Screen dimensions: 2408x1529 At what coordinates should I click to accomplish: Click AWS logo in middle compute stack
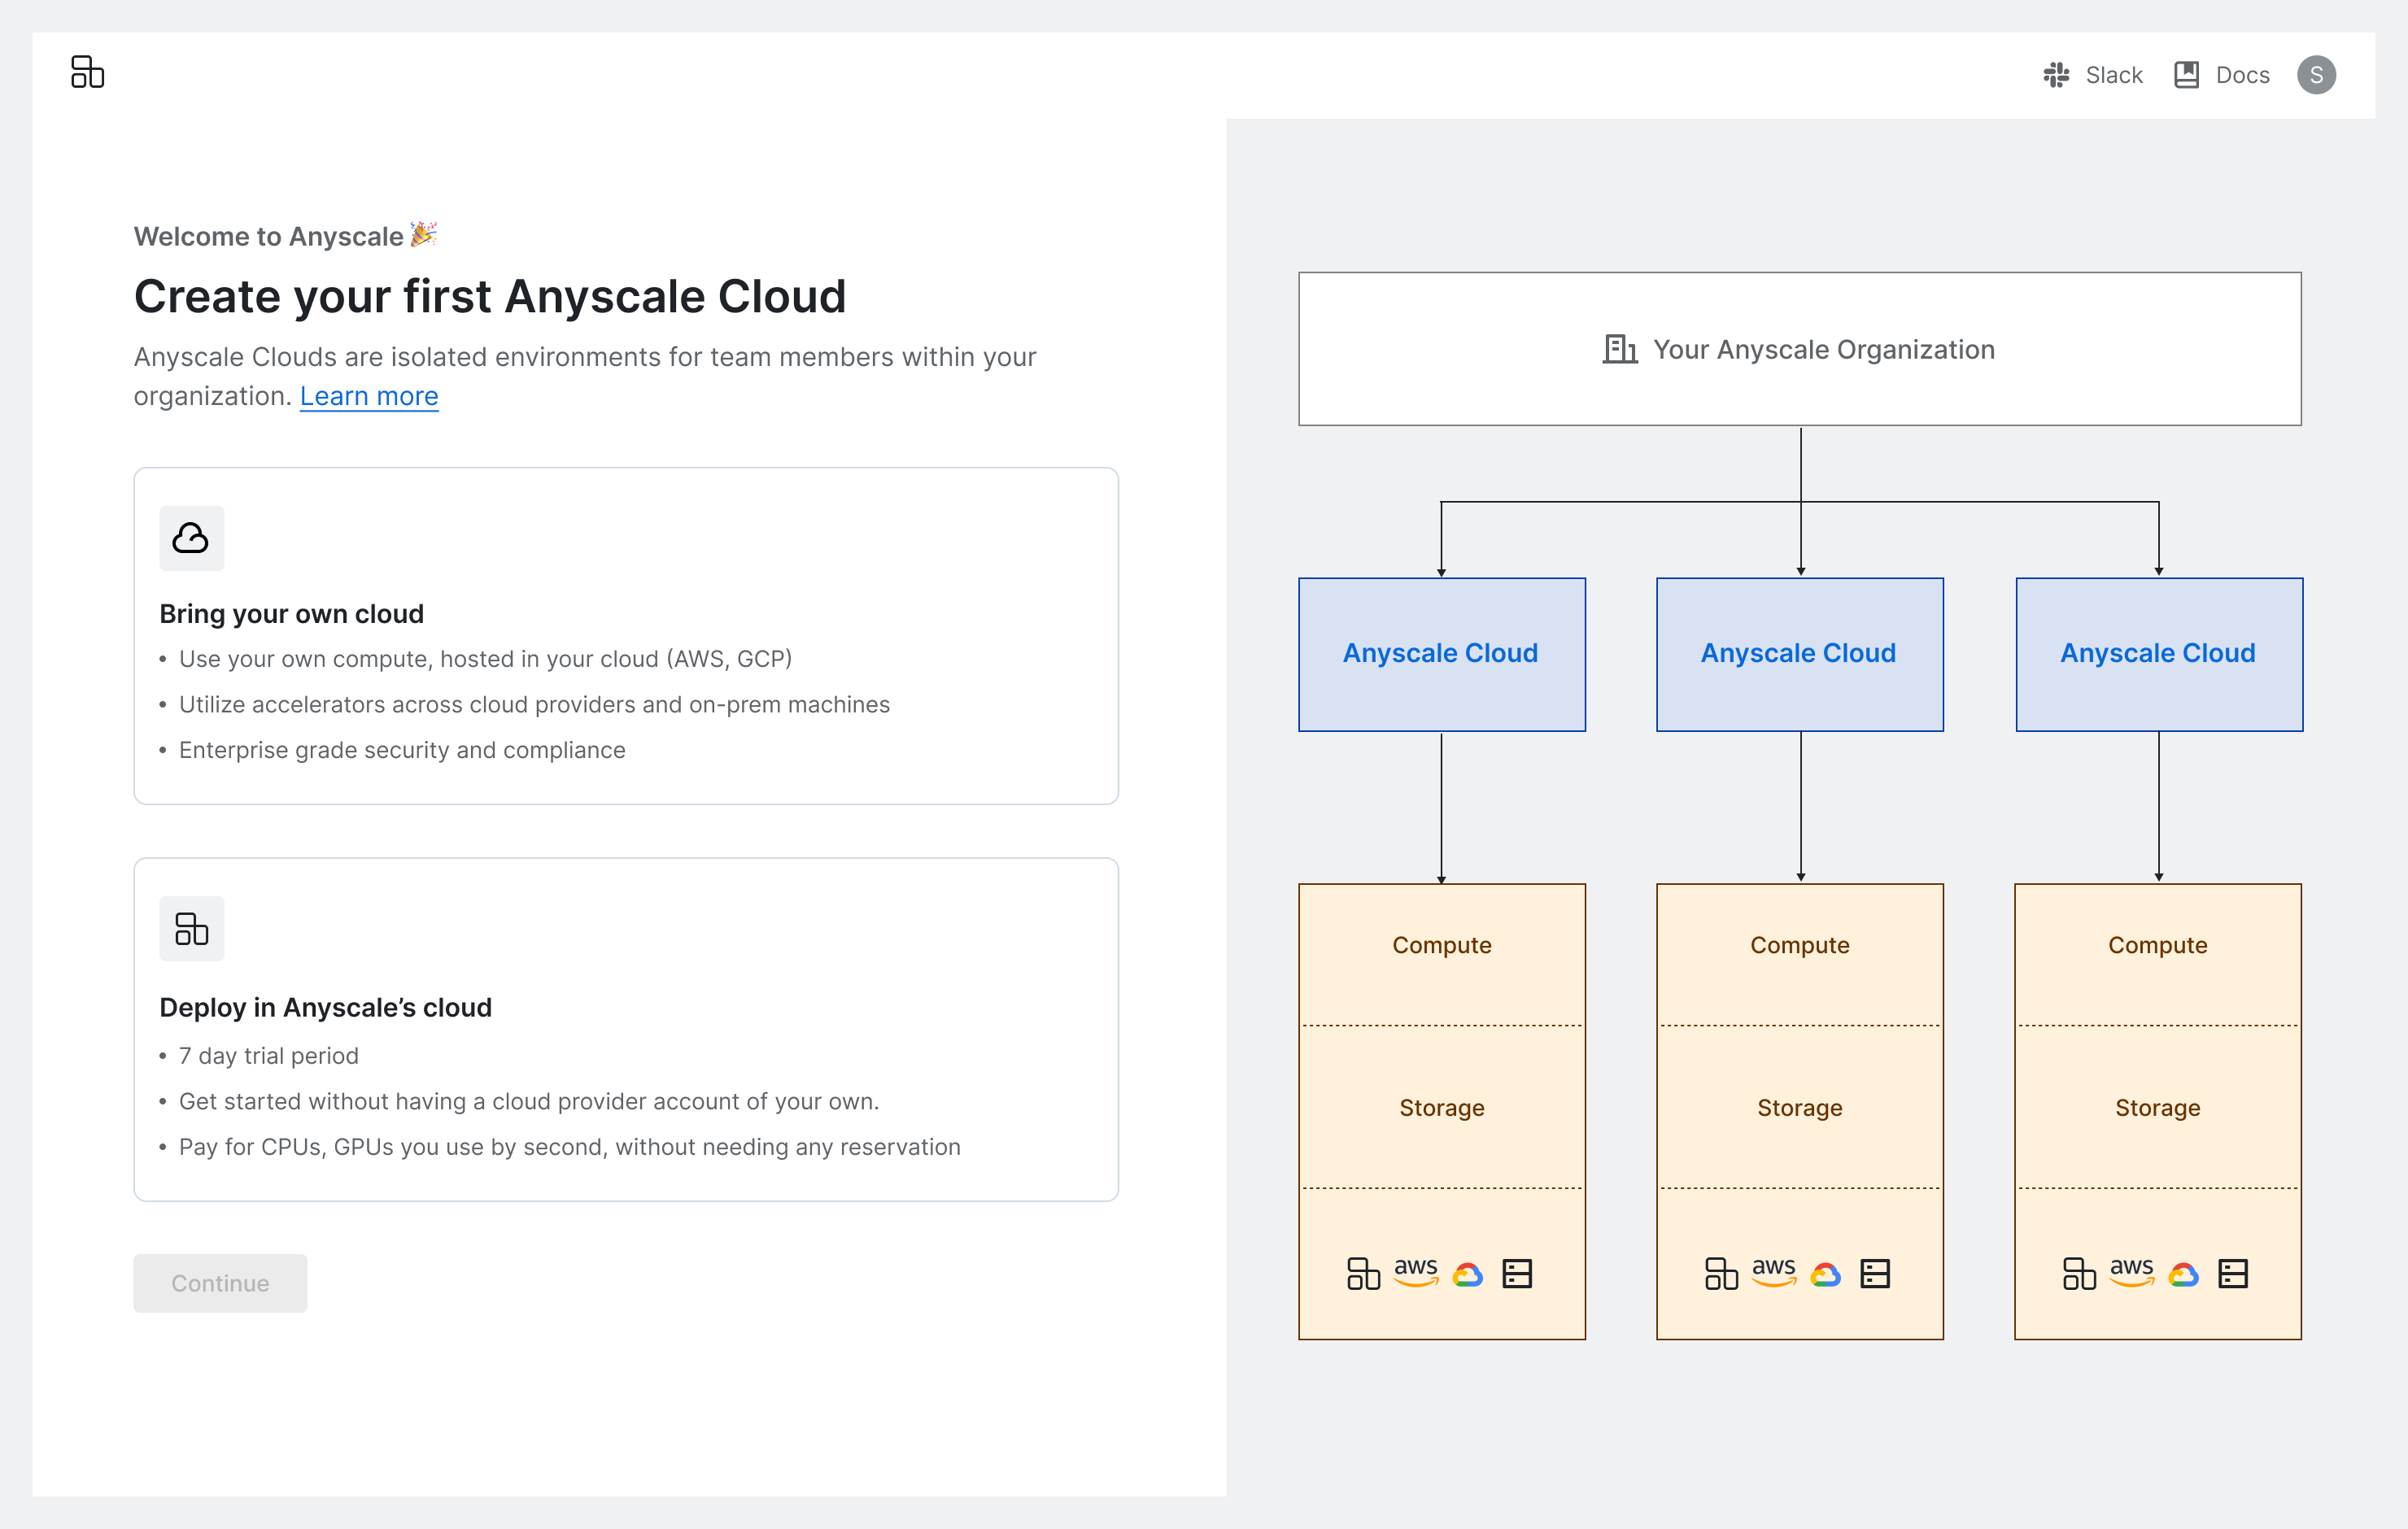[x=1774, y=1271]
